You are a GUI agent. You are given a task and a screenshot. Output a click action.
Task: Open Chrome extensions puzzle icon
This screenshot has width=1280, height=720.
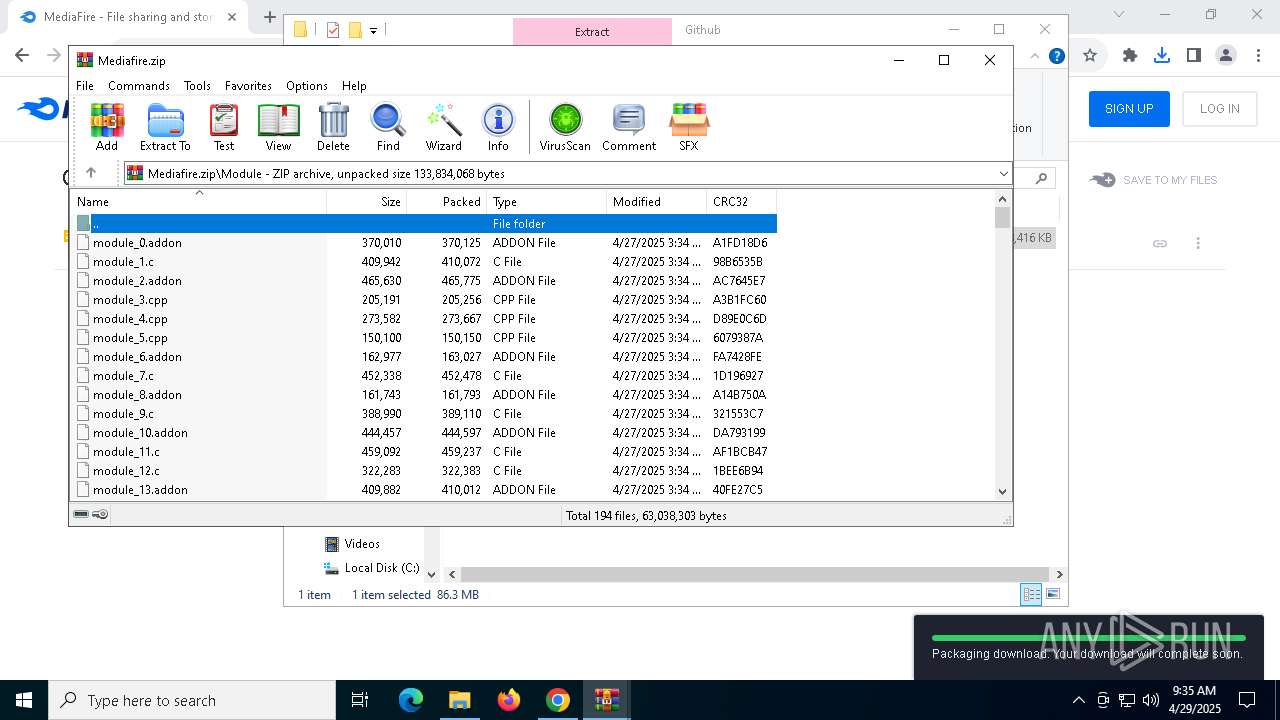(x=1130, y=55)
